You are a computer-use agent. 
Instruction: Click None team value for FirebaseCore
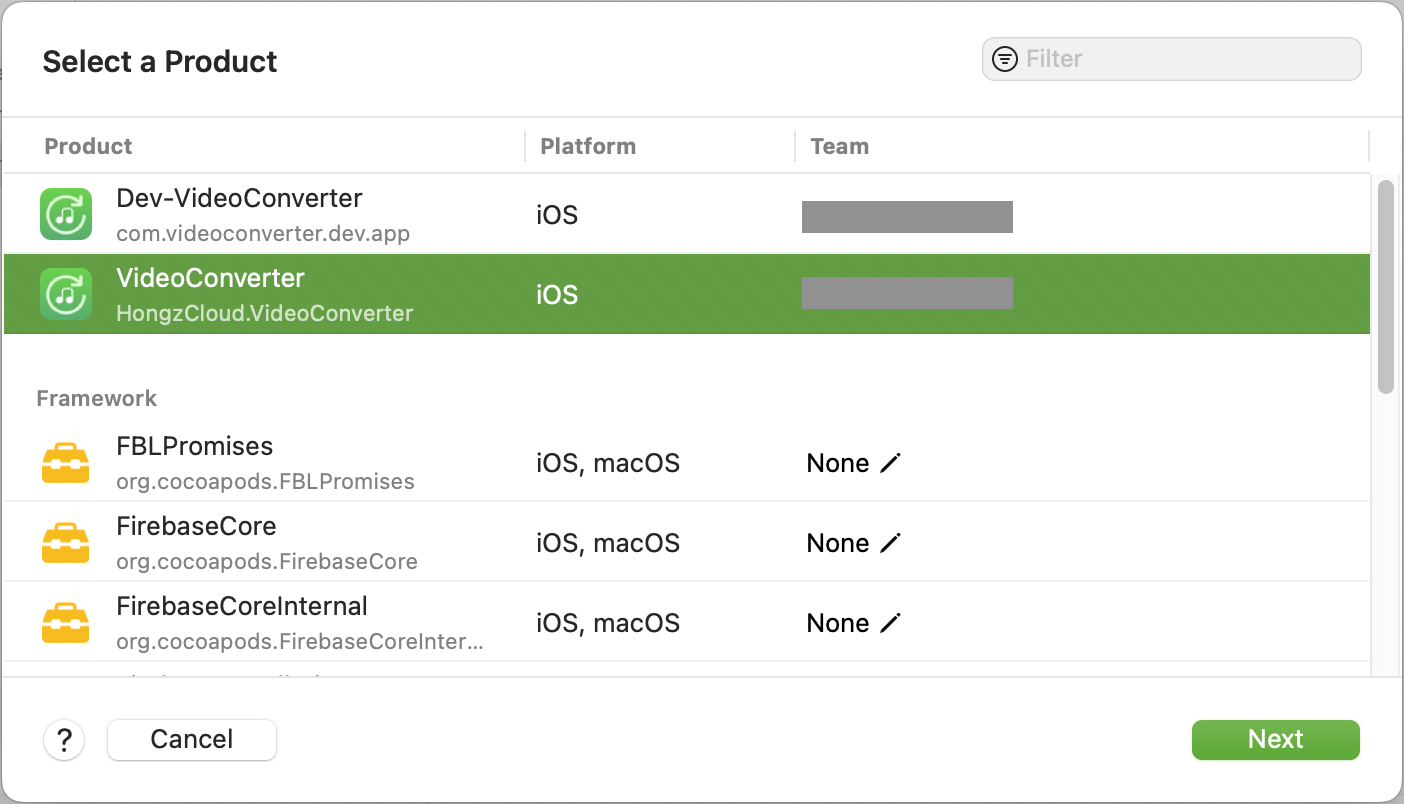click(x=838, y=543)
